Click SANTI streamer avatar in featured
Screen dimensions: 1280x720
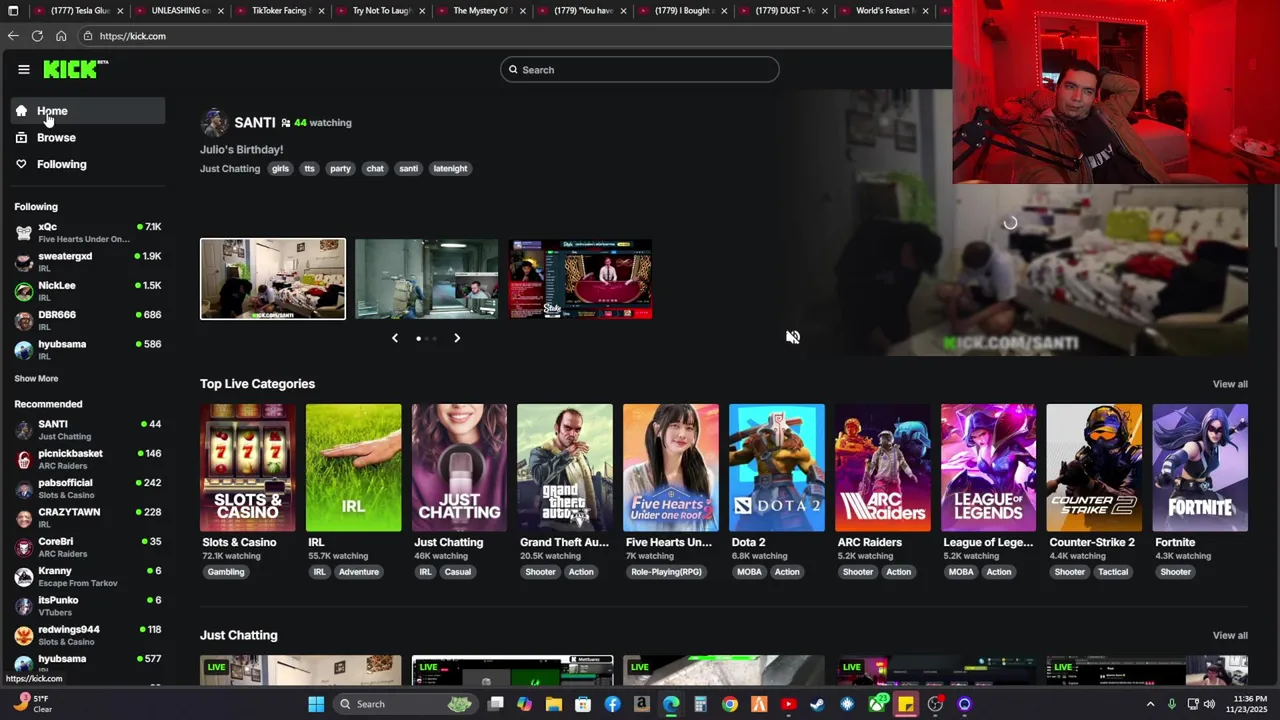coord(214,123)
